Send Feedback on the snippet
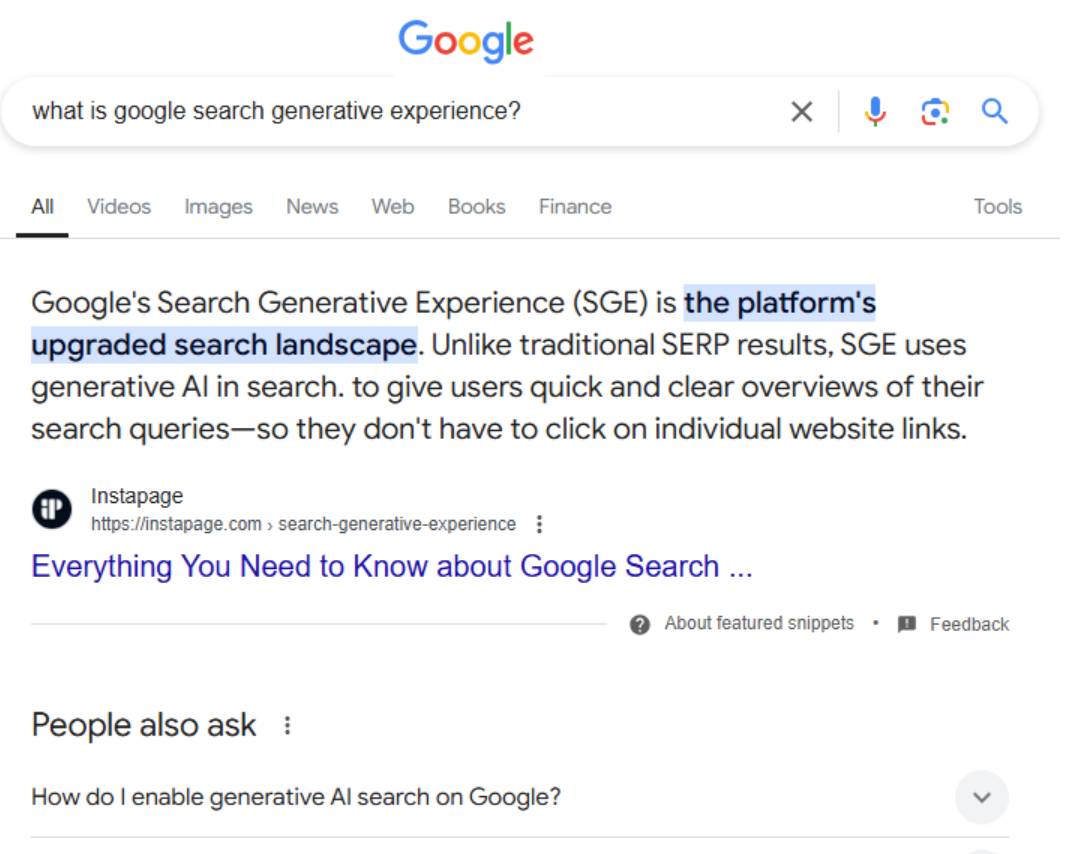Image resolution: width=1065 pixels, height=854 pixels. pos(969,624)
